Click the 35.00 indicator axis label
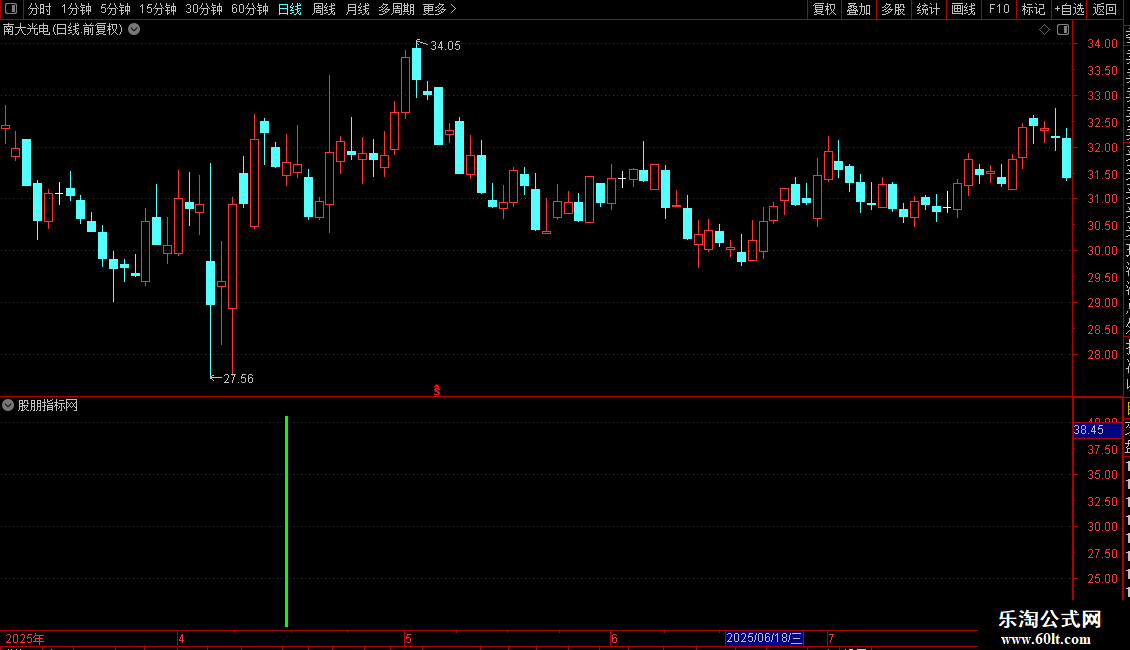The height and width of the screenshot is (650, 1130). click(1103, 475)
